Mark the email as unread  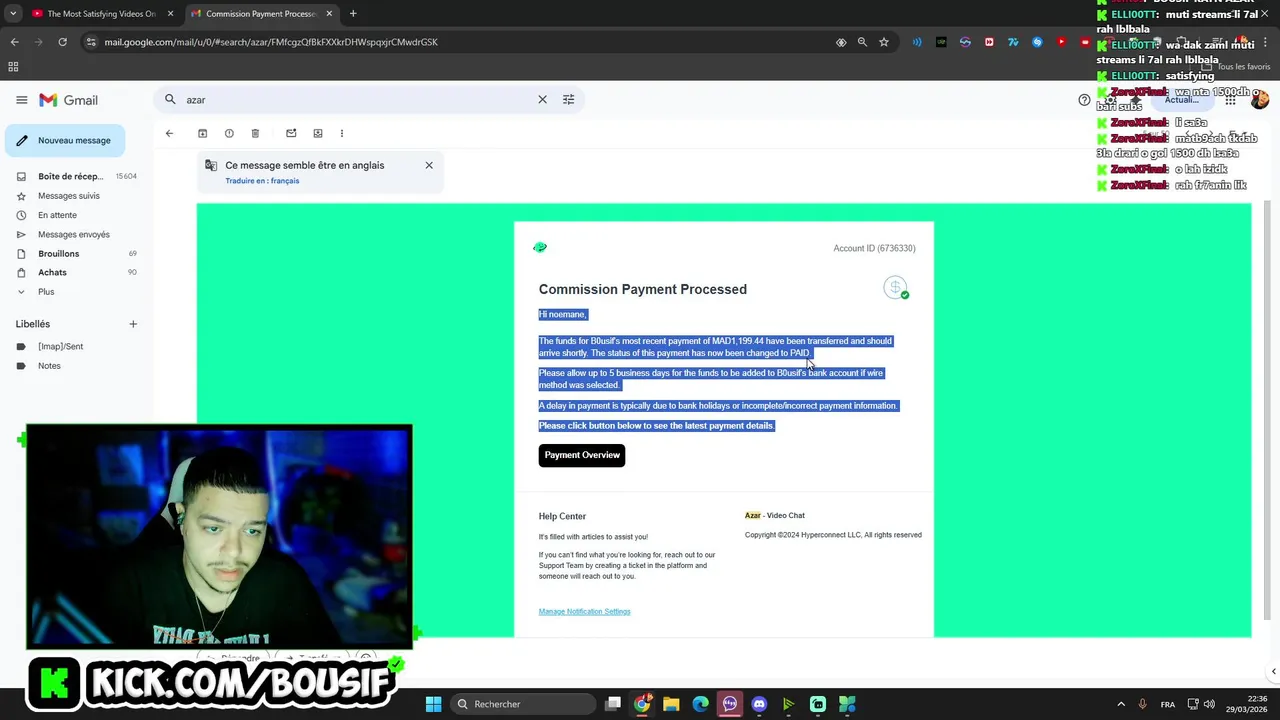[x=291, y=133]
